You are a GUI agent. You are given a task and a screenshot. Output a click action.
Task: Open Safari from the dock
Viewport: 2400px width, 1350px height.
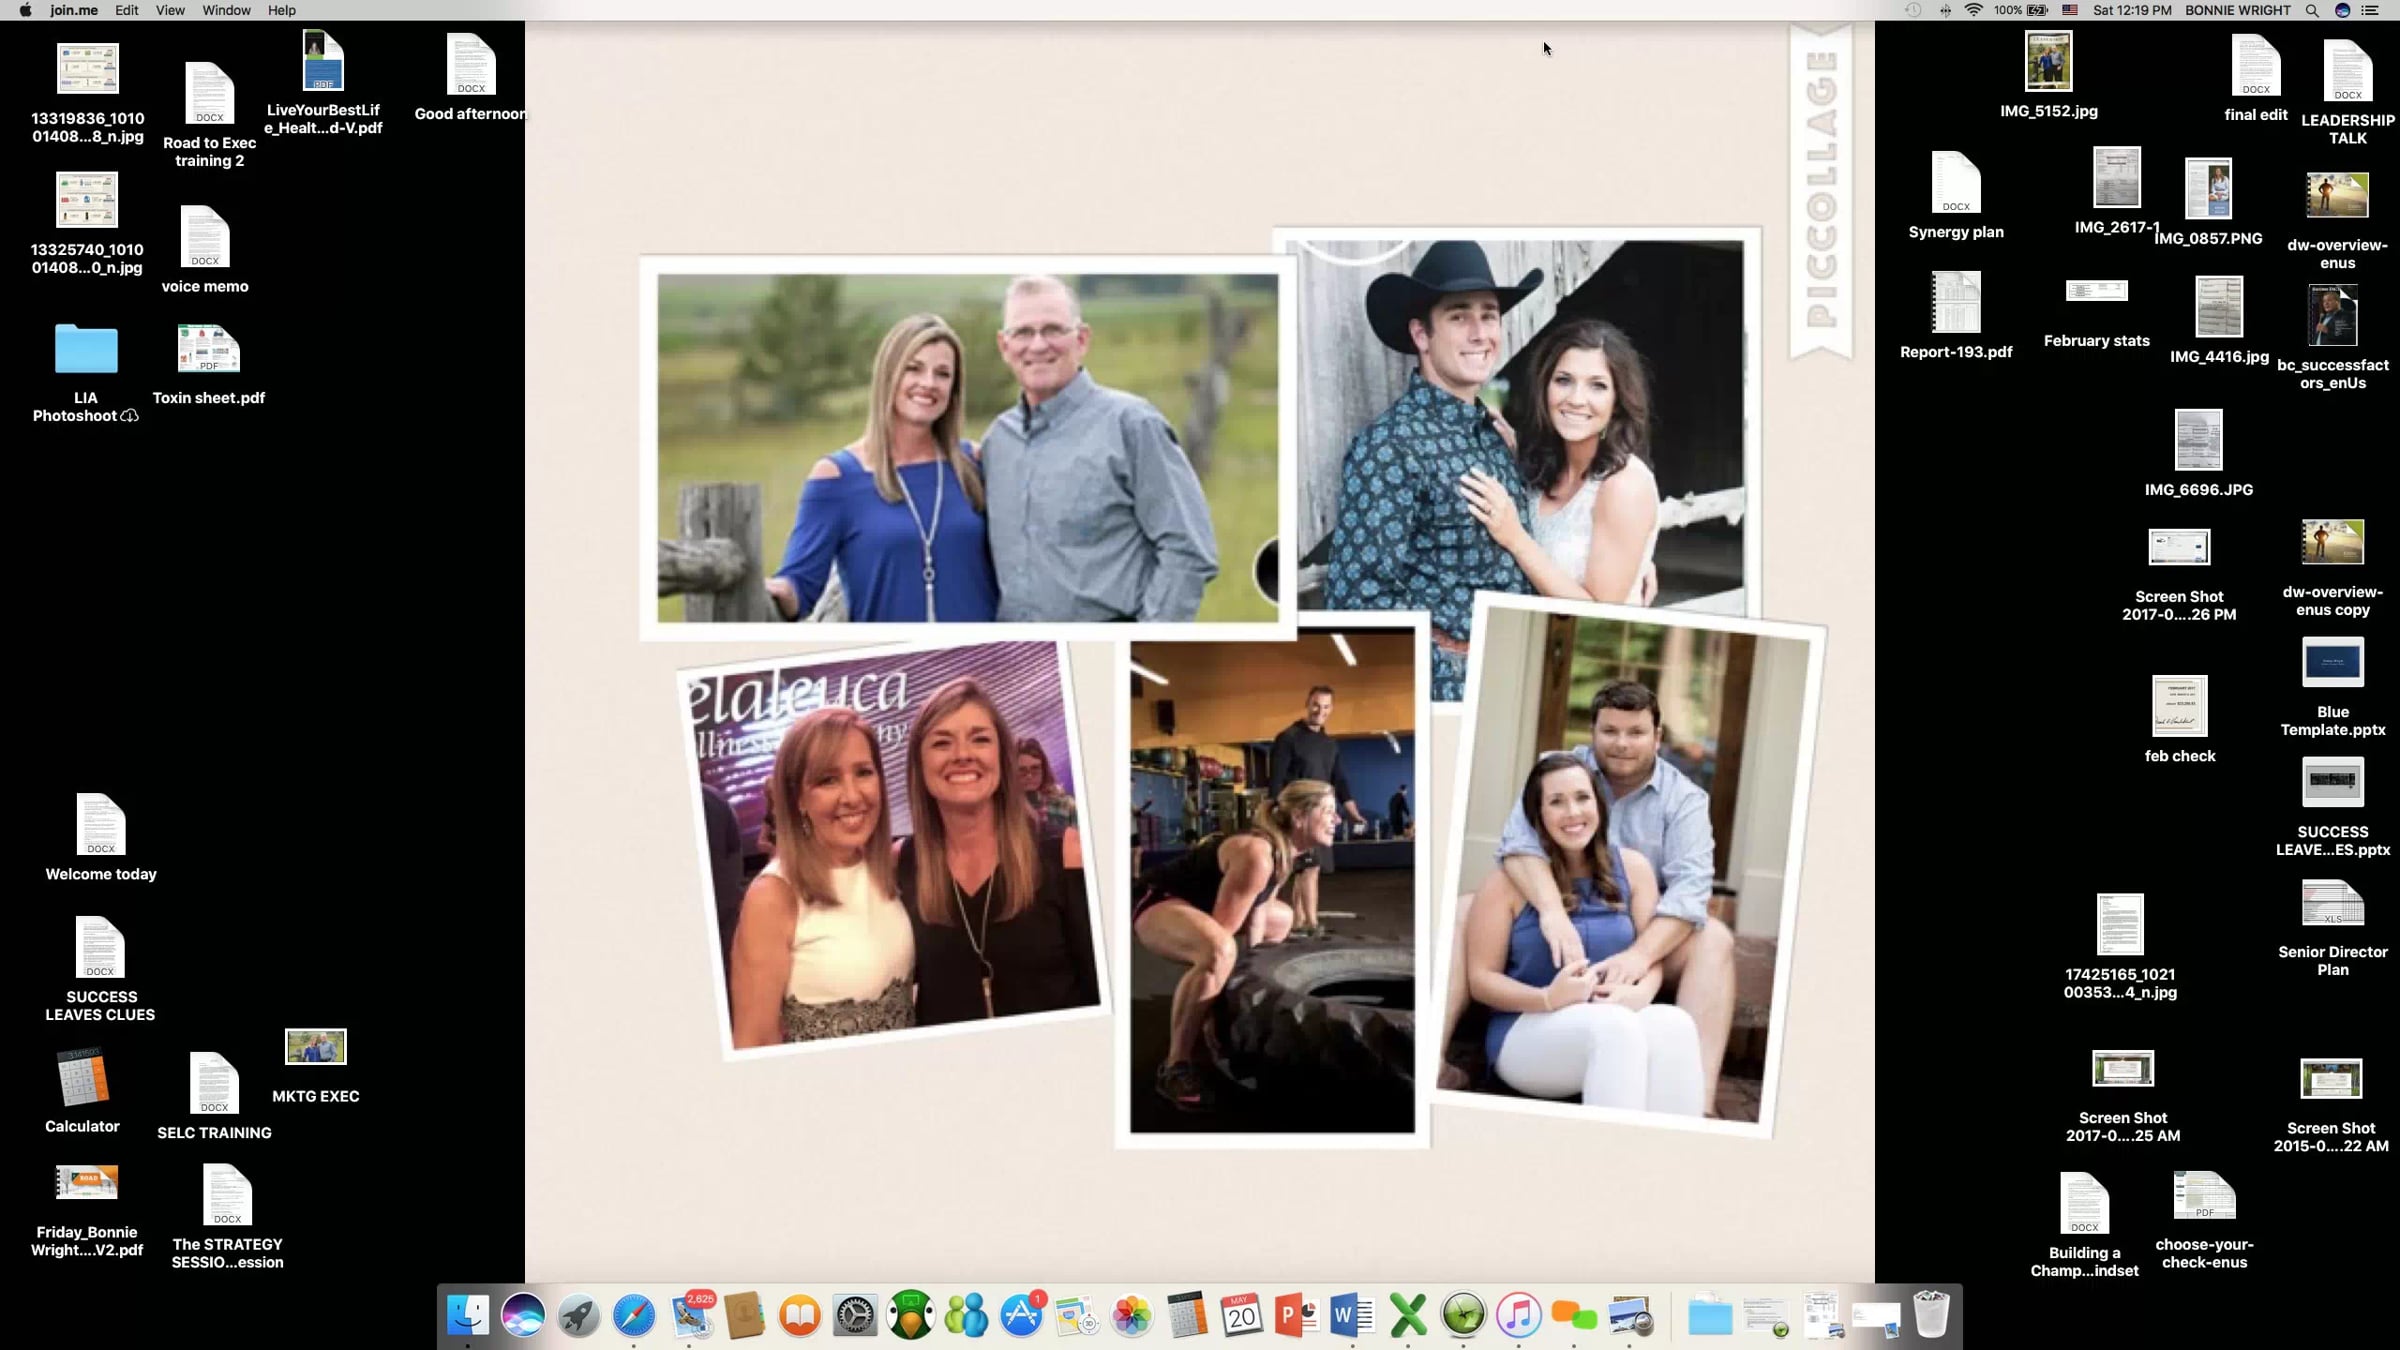[634, 1315]
